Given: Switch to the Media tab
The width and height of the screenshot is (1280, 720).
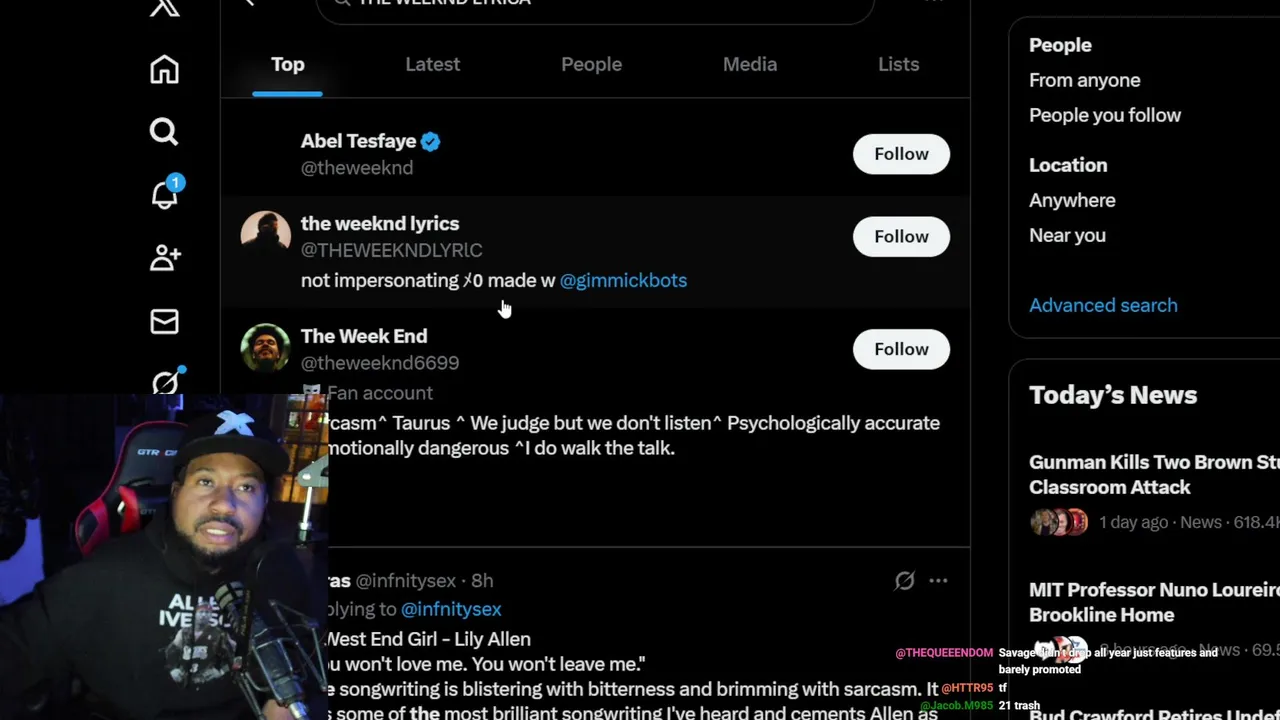Looking at the screenshot, I should (749, 64).
